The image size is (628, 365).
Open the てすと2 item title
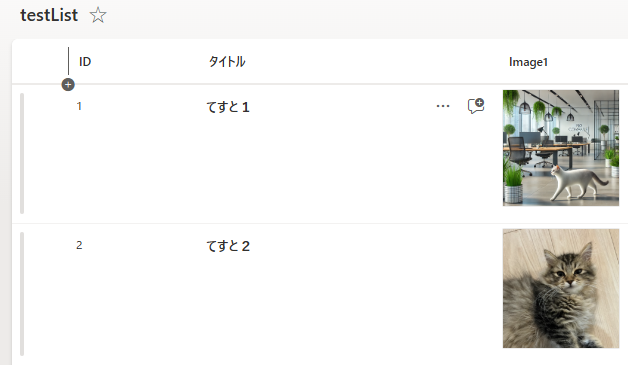[x=228, y=246]
